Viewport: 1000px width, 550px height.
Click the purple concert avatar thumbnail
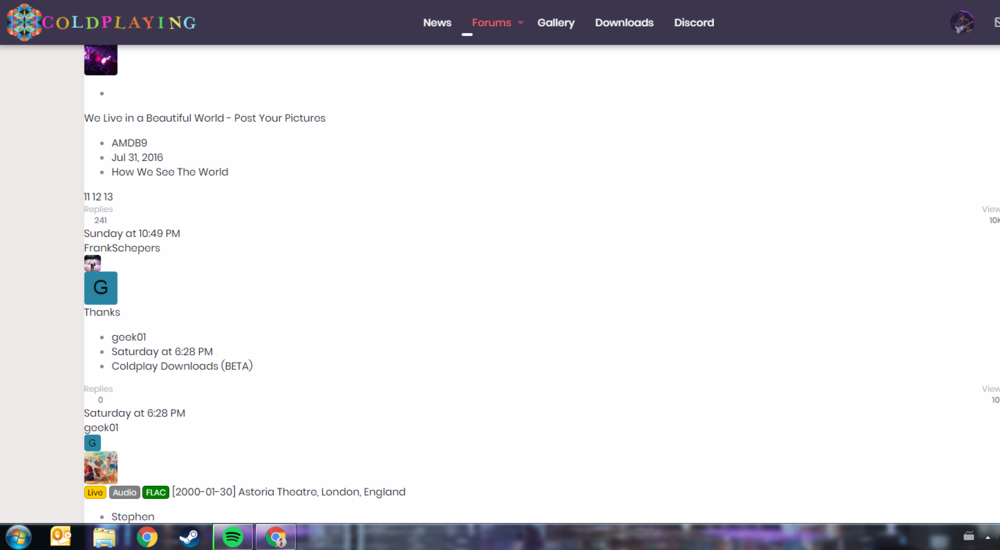pyautogui.click(x=101, y=60)
